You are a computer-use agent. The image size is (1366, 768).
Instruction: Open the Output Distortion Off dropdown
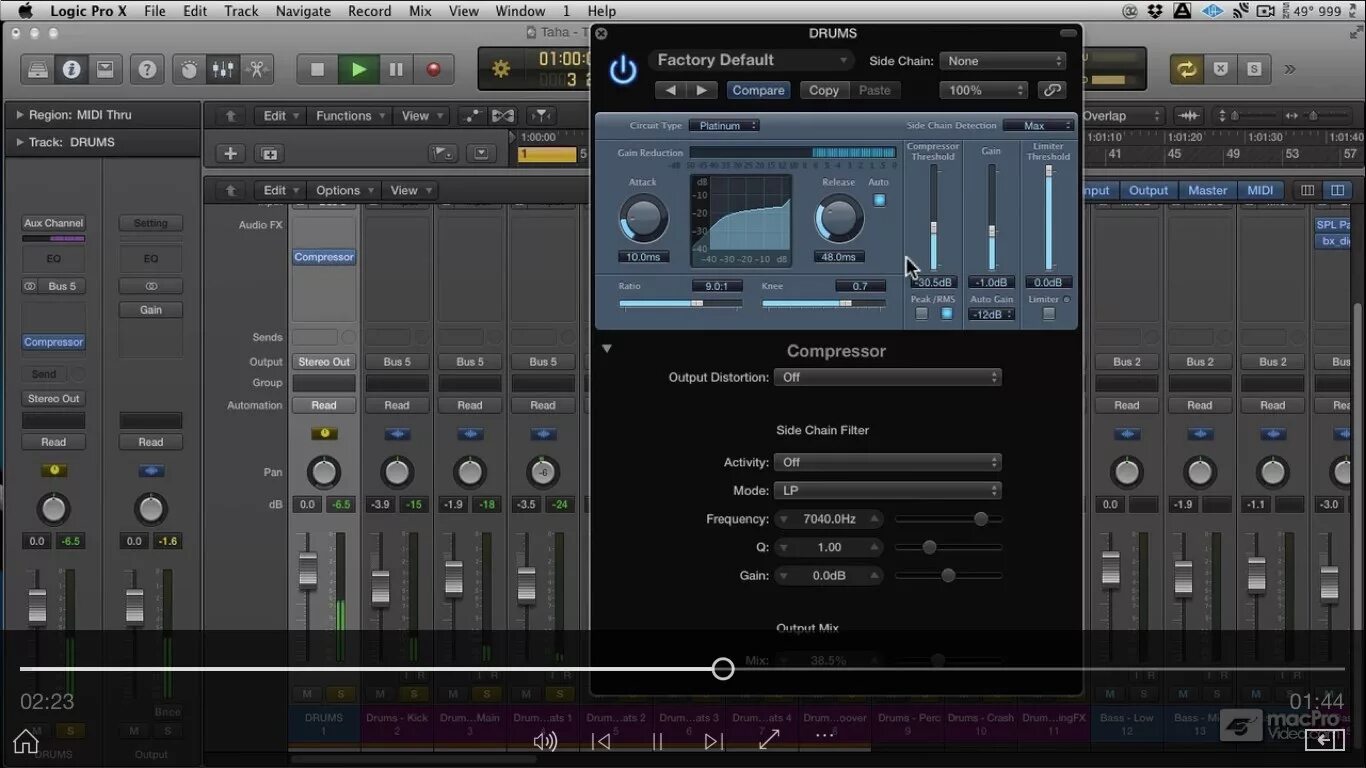[888, 377]
